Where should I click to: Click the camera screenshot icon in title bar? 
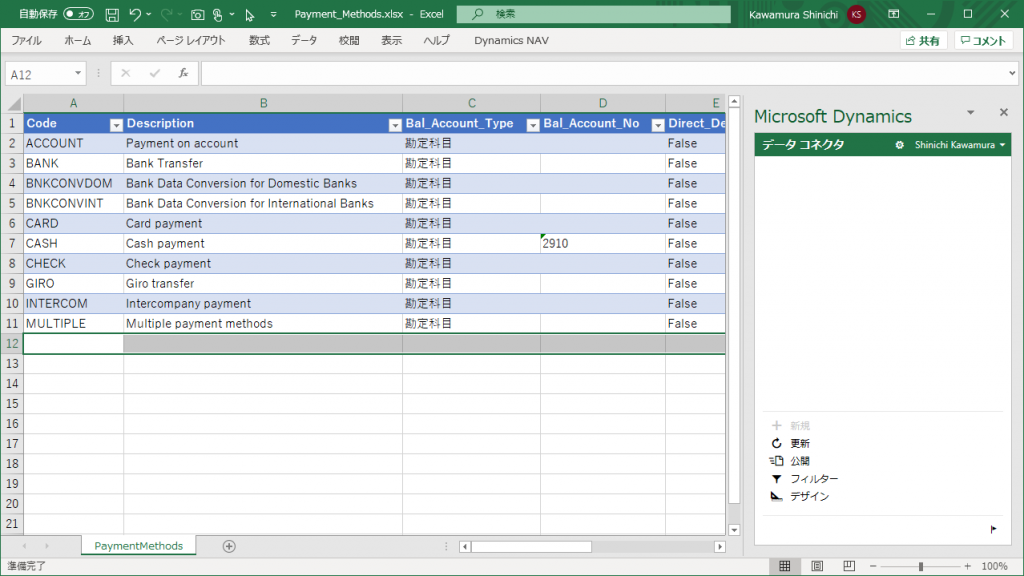tap(197, 14)
